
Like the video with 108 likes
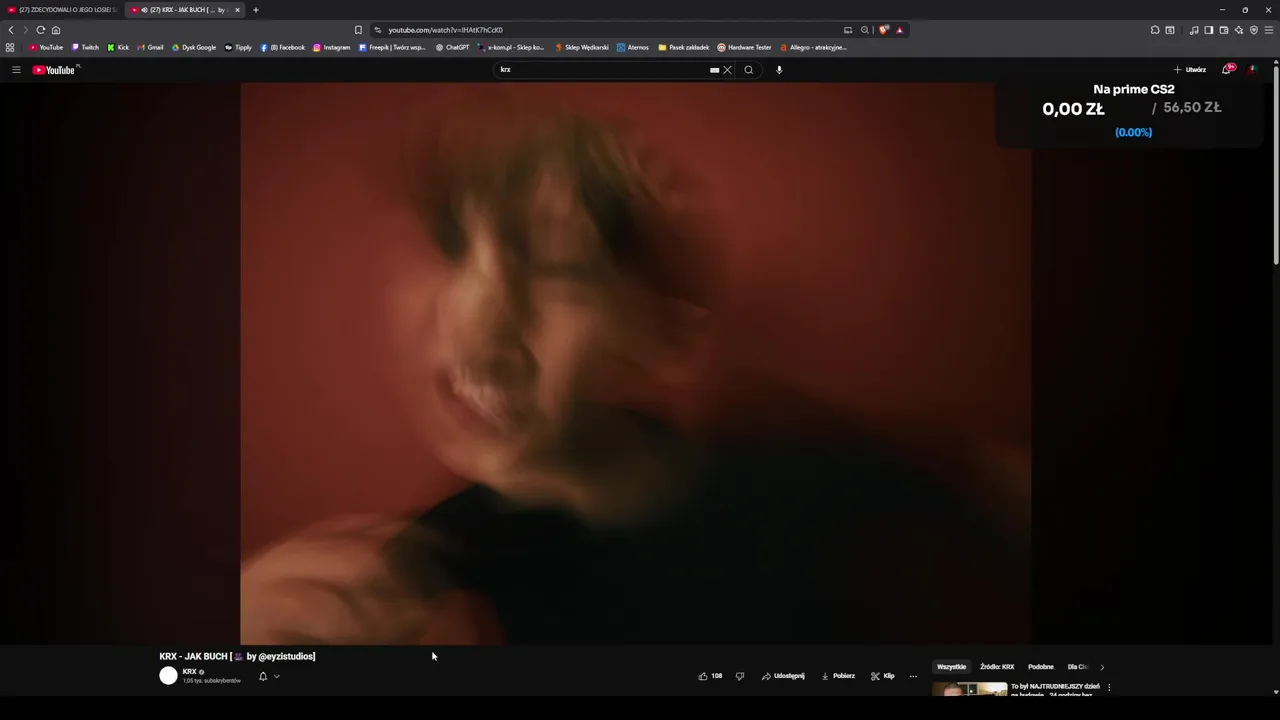click(710, 676)
